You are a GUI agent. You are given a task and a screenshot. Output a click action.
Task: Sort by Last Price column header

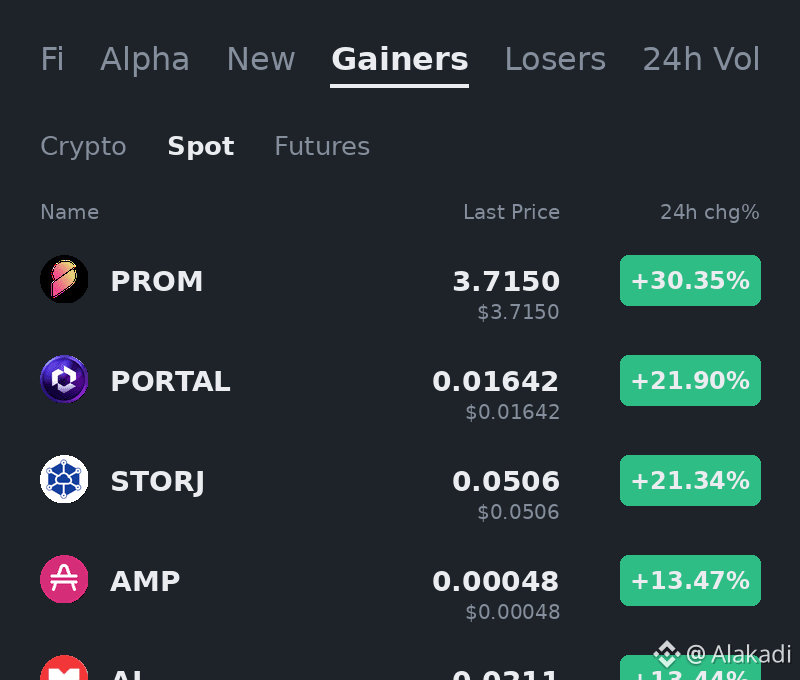[511, 212]
